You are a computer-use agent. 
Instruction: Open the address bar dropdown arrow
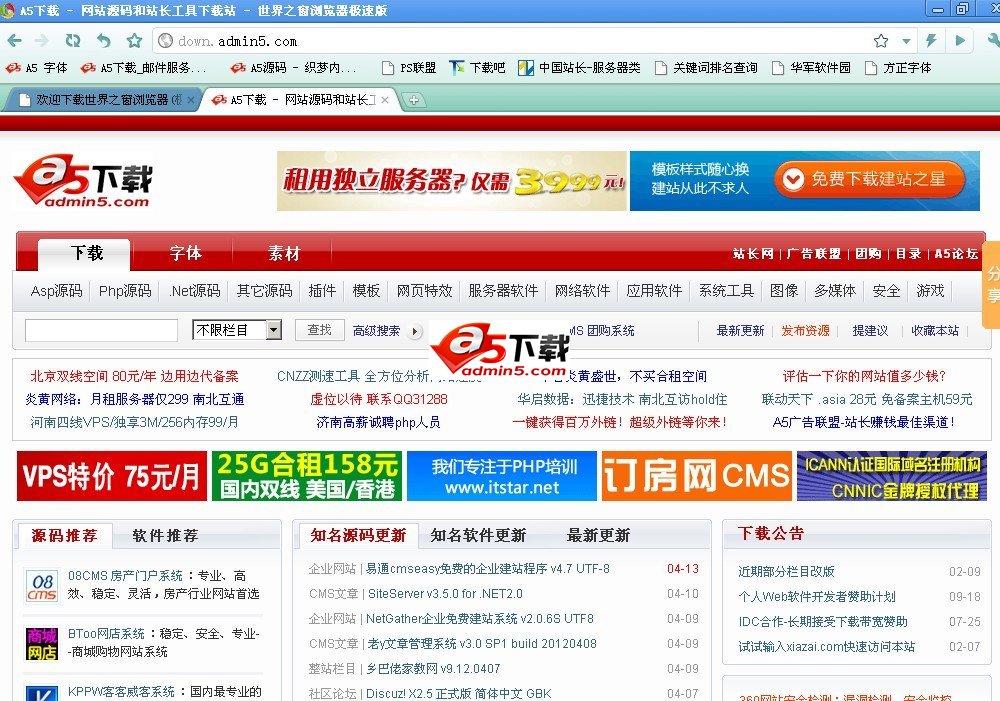[x=906, y=41]
